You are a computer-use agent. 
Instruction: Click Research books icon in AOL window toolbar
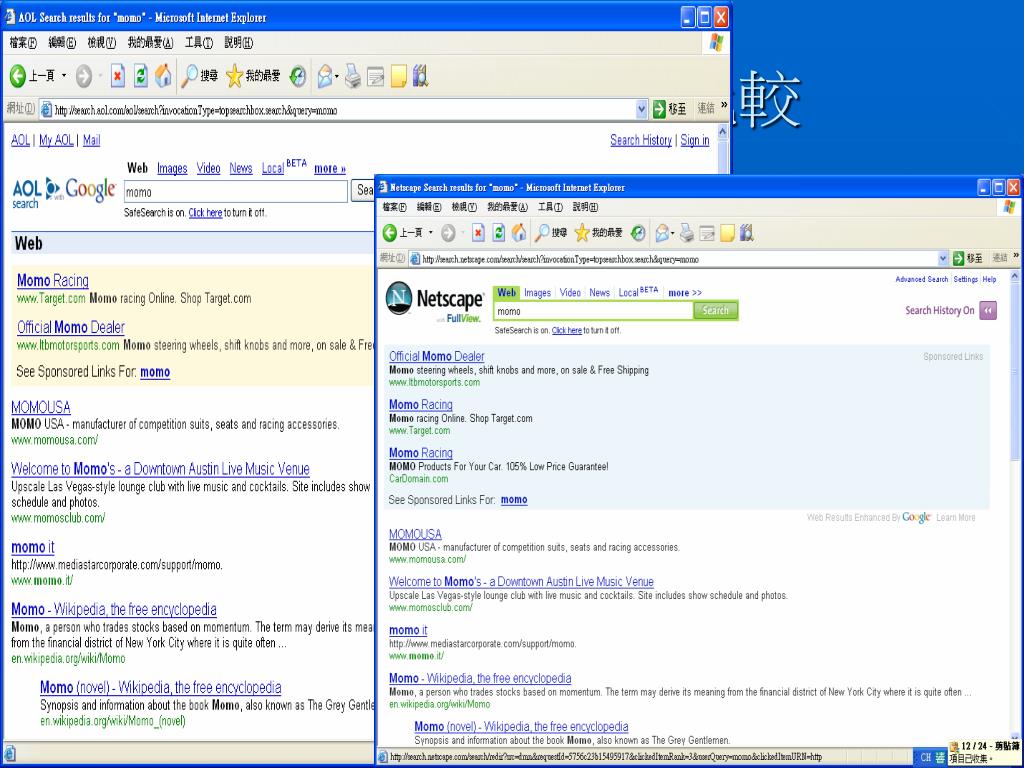(421, 76)
